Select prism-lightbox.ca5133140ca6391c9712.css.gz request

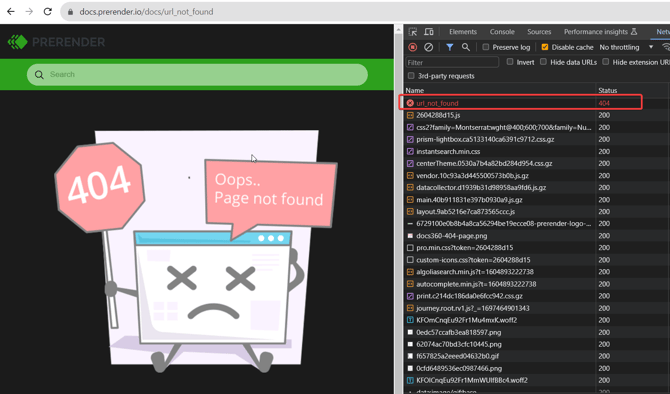[x=485, y=139]
